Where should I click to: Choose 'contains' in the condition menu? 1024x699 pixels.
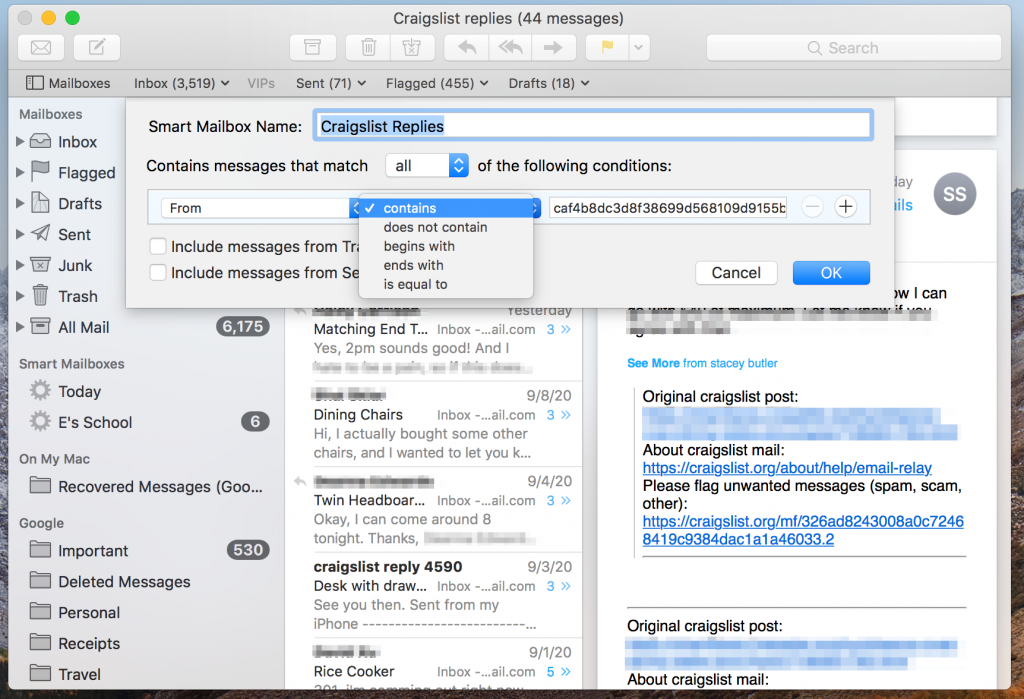point(446,208)
